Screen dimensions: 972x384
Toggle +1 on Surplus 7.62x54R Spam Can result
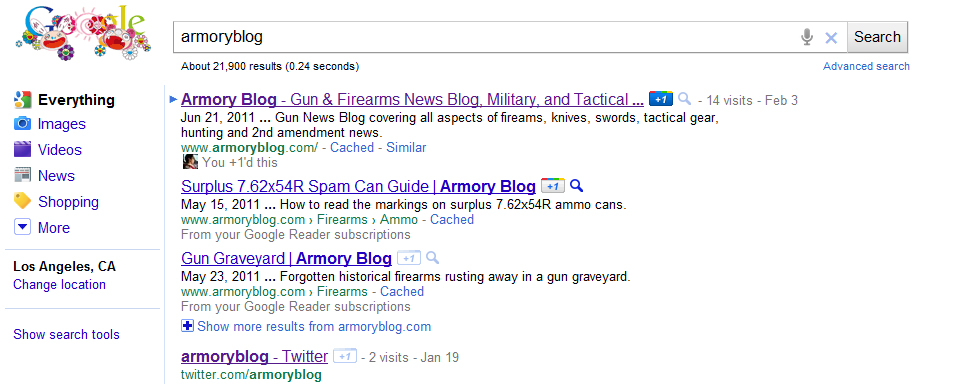(553, 186)
